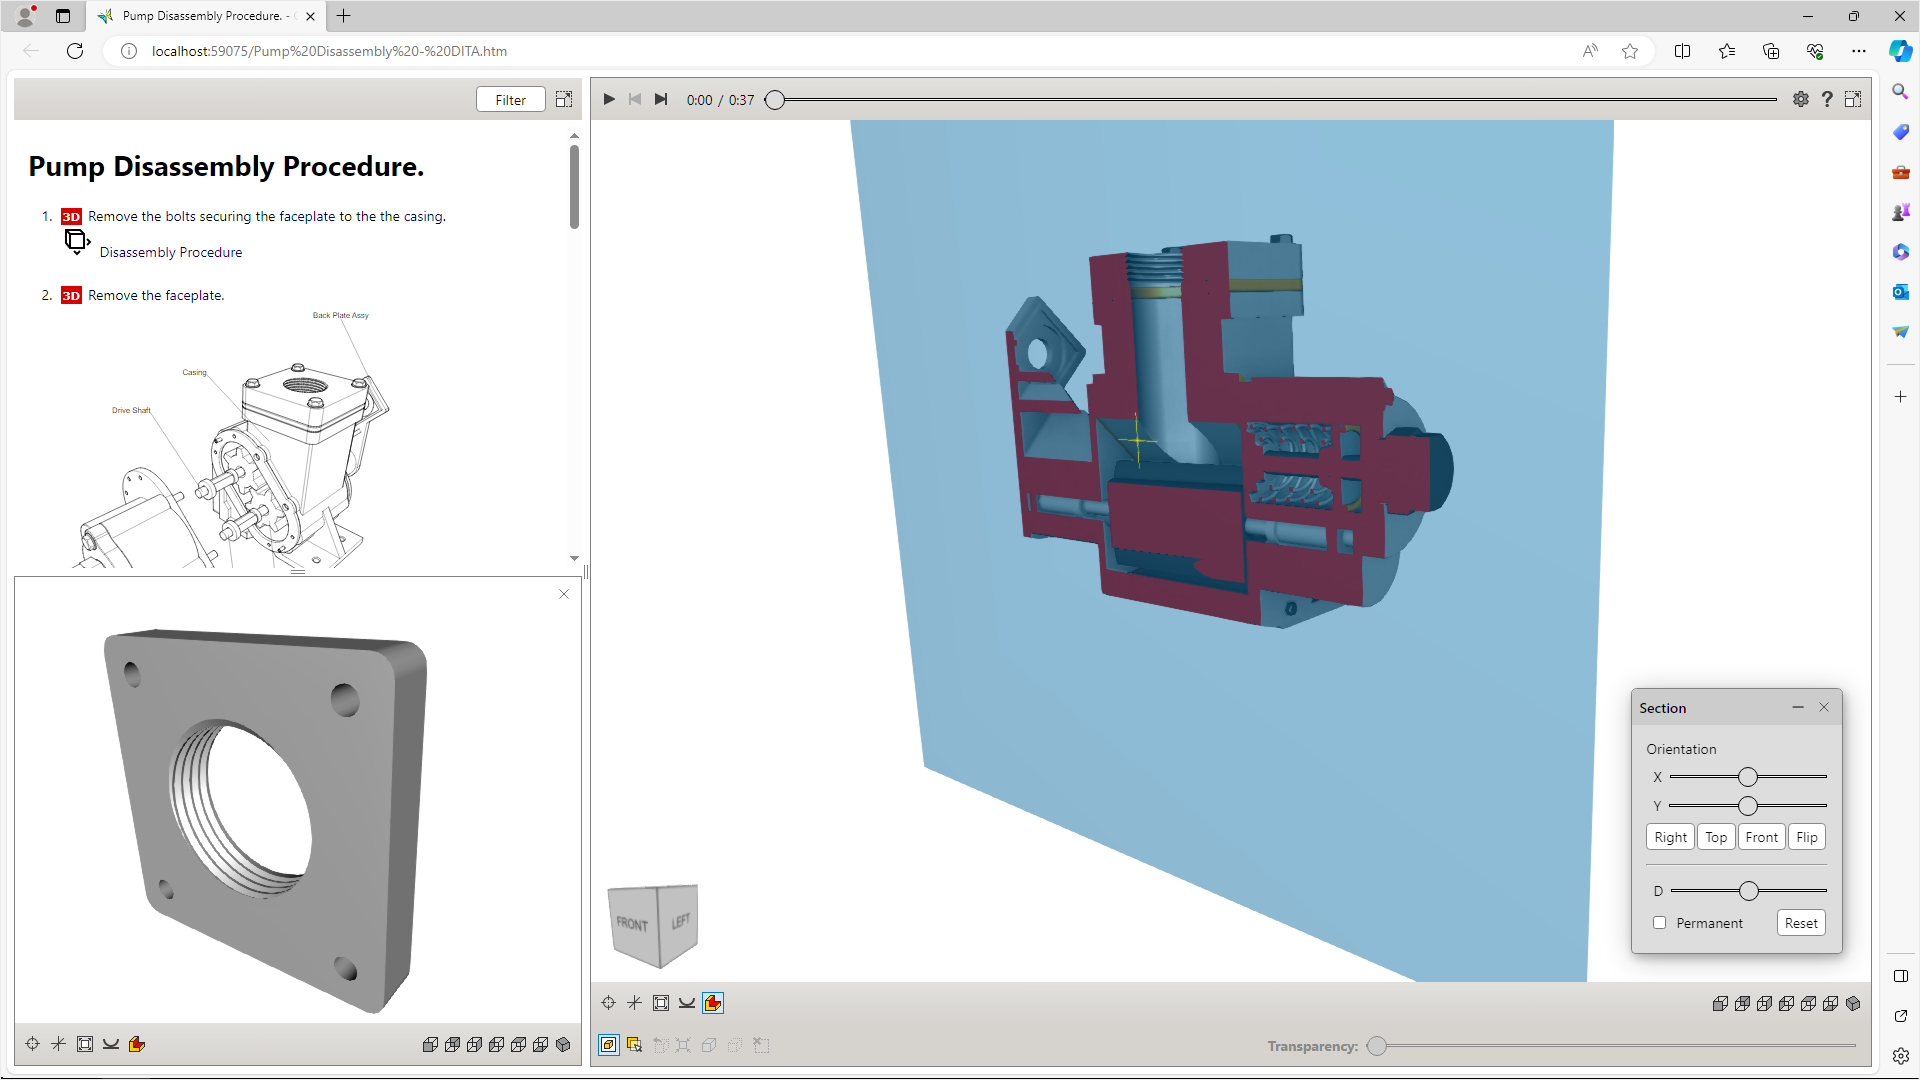Open the Disassembly Procedure link
Viewport: 1920px width, 1080px height.
pos(171,251)
